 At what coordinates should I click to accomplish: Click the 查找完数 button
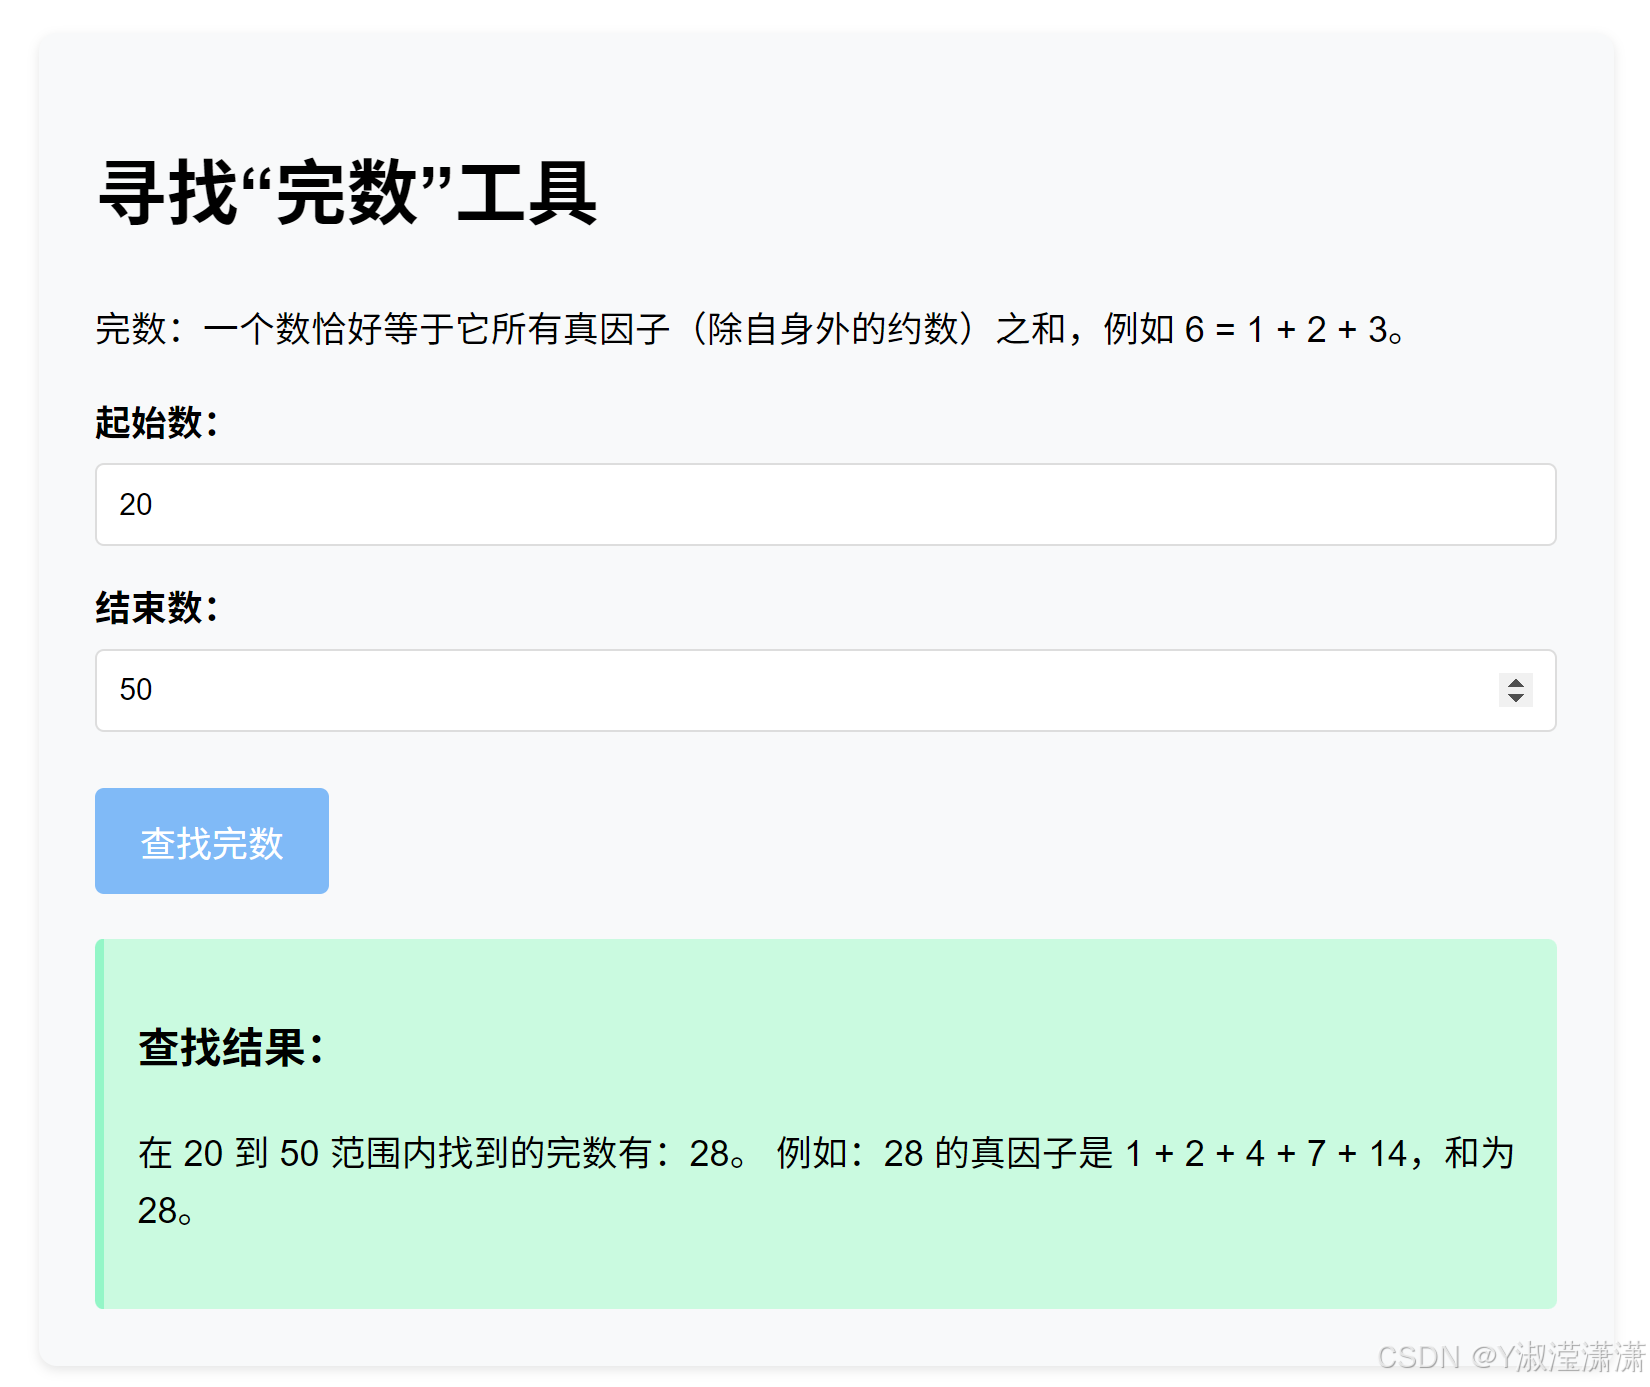click(212, 841)
